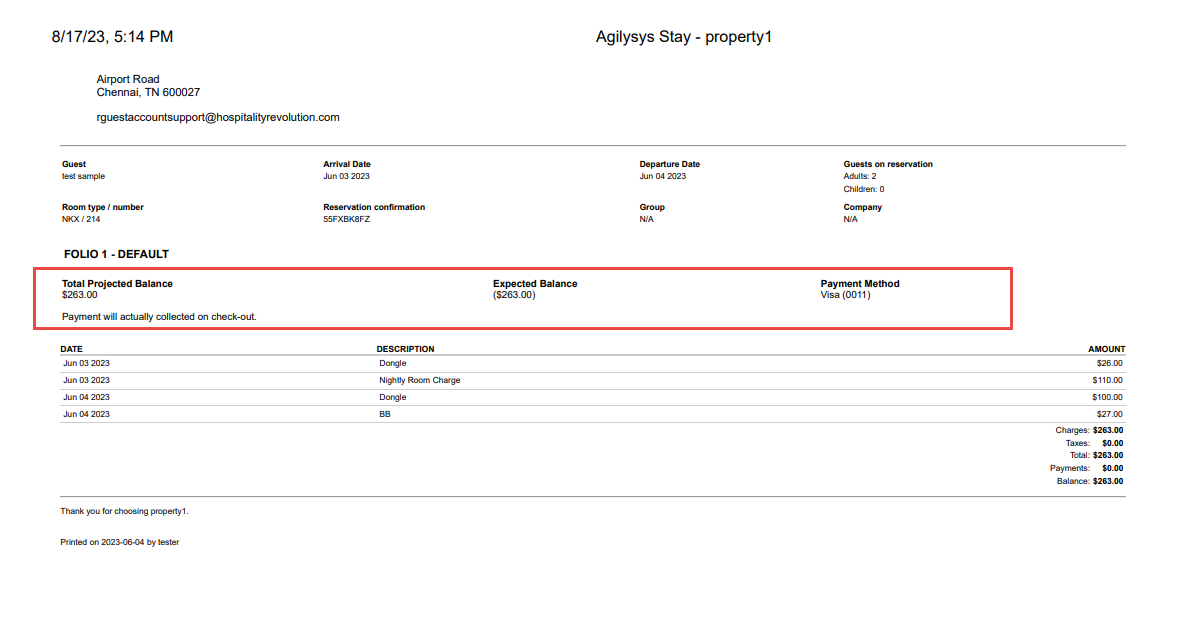1188x617 pixels.
Task: Click reservation confirmation code 55FXBK8FZ
Action: [x=346, y=219]
